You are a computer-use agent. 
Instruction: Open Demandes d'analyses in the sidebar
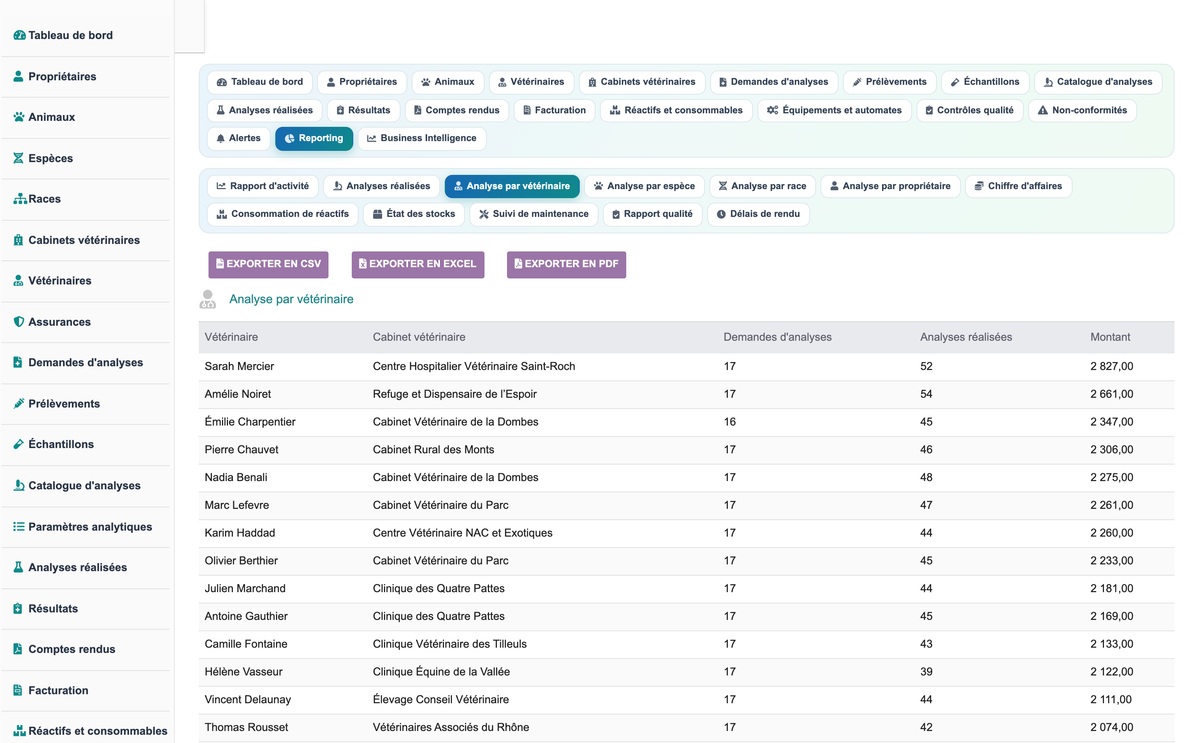(85, 363)
